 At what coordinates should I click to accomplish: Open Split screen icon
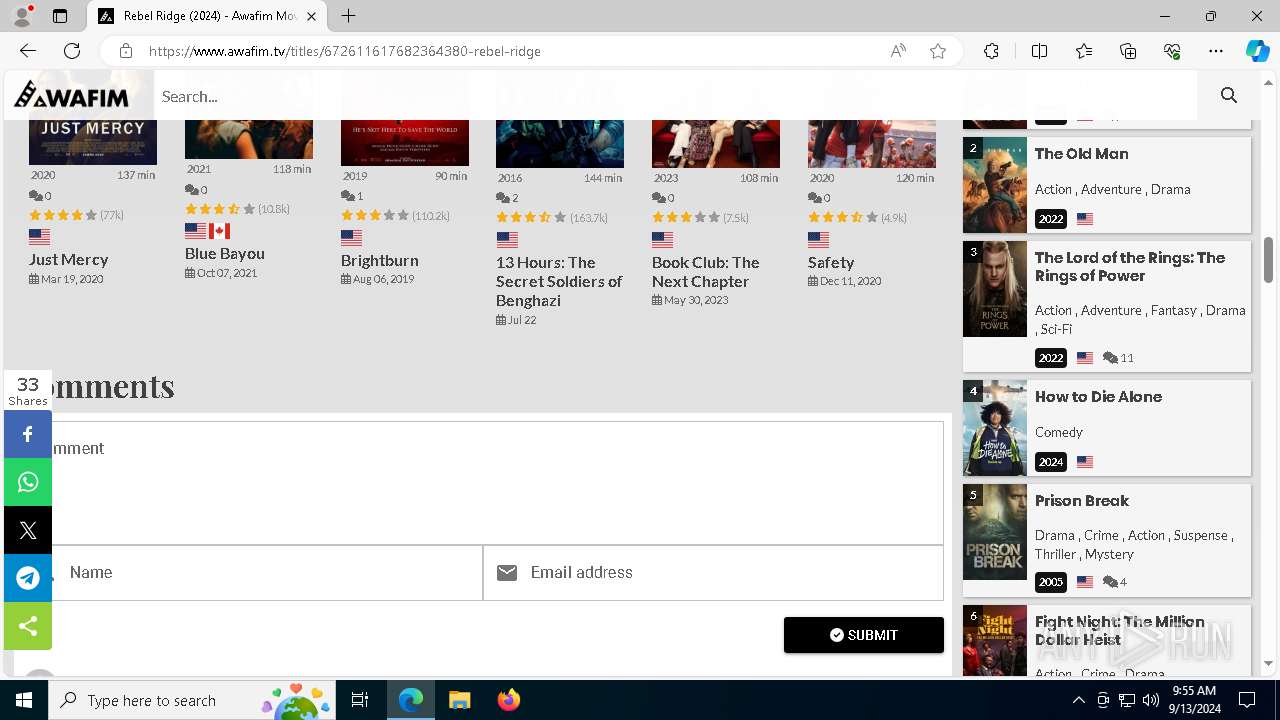pyautogui.click(x=1039, y=51)
